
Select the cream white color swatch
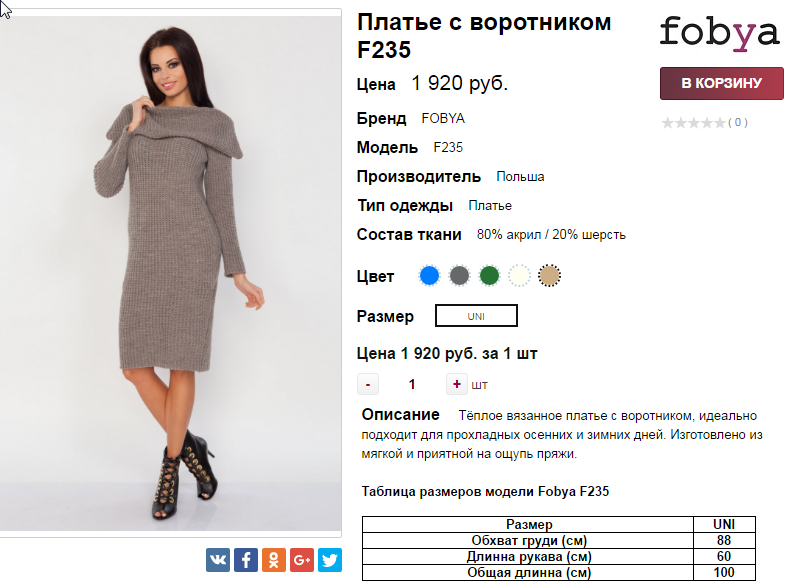click(x=519, y=276)
